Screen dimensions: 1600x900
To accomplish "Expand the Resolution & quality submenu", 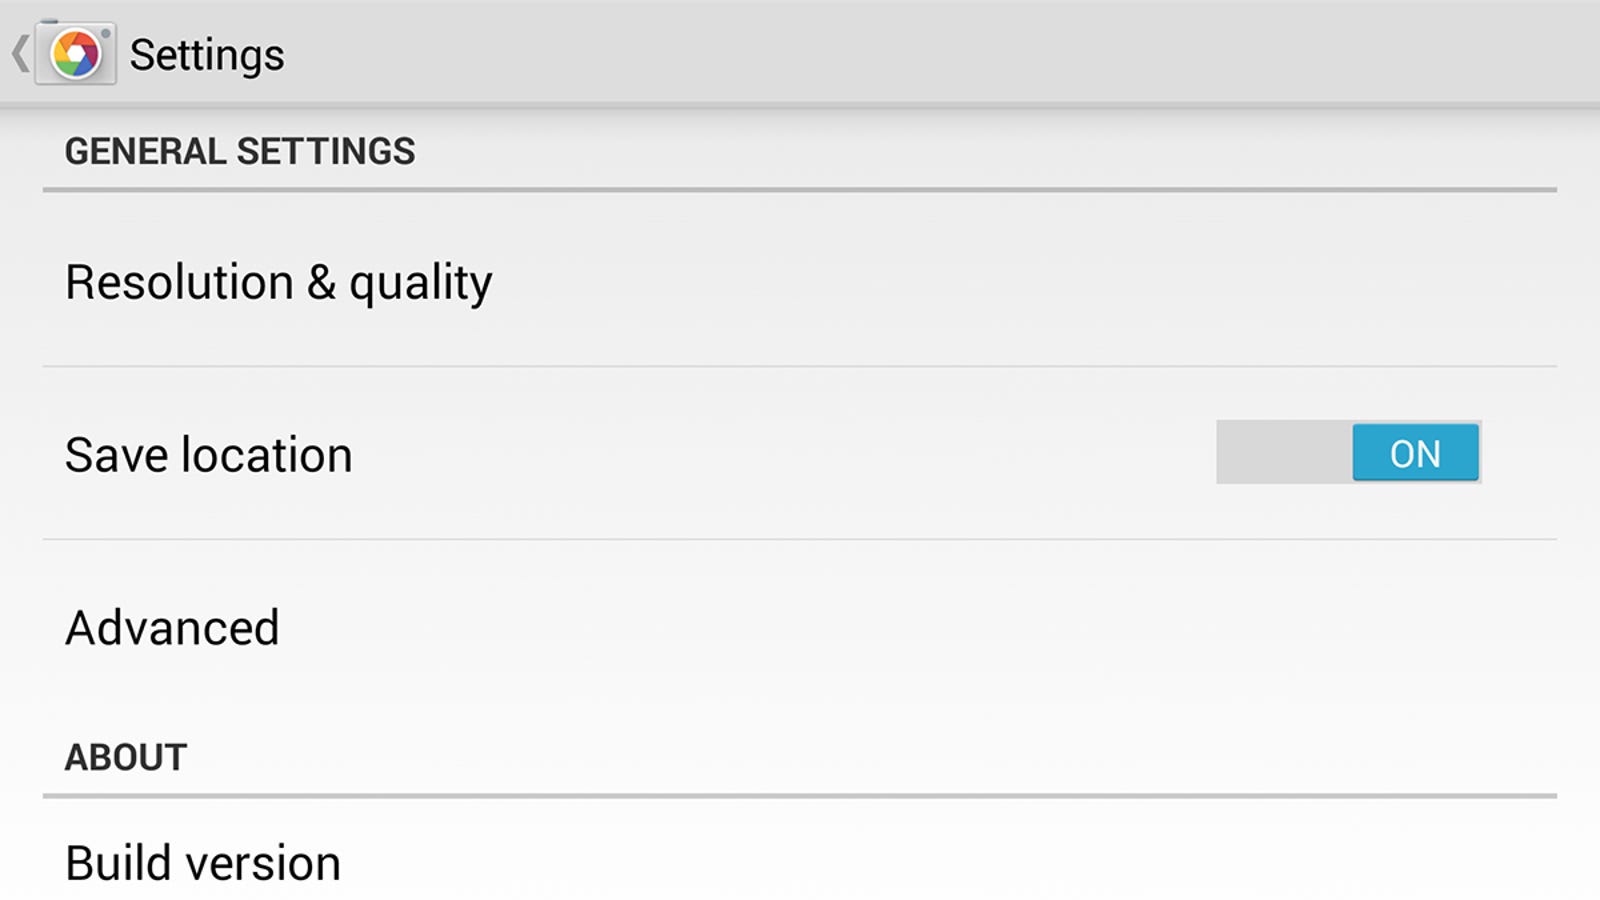I will click(x=800, y=281).
